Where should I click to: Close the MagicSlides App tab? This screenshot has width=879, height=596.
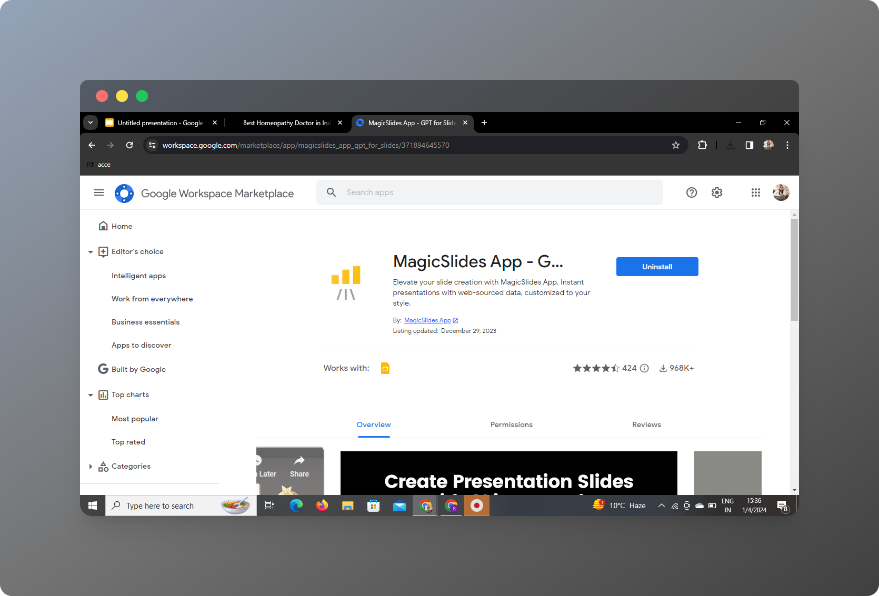465,122
